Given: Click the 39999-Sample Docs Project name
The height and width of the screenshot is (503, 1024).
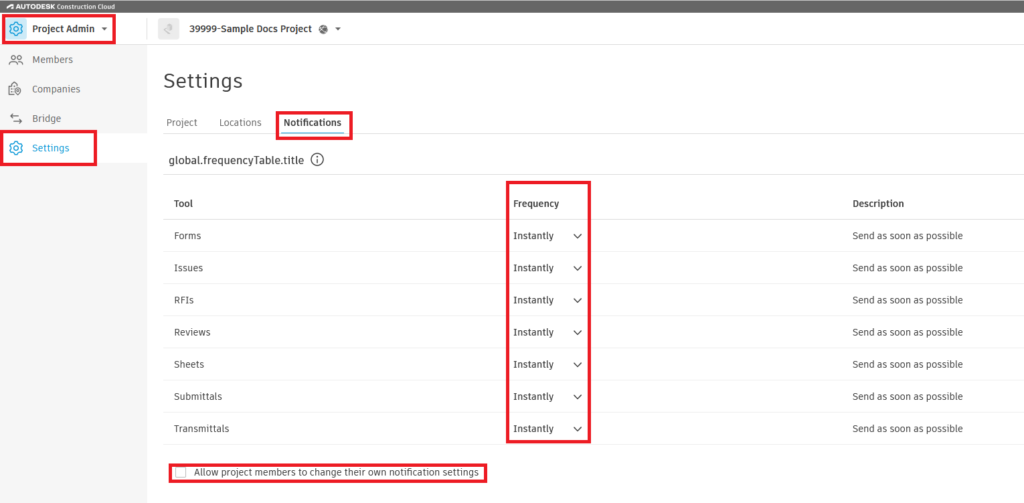Looking at the screenshot, I should (x=250, y=29).
